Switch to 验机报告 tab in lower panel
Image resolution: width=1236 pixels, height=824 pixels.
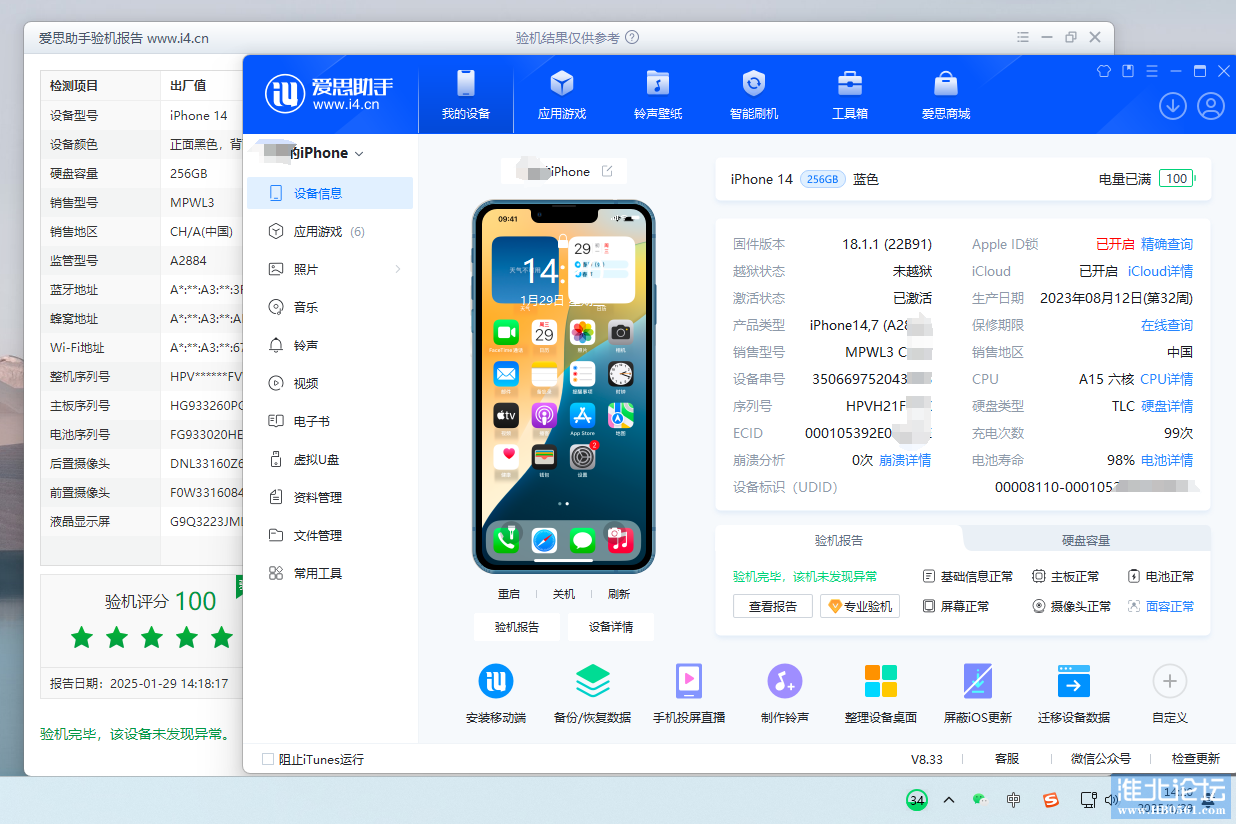pyautogui.click(x=839, y=540)
